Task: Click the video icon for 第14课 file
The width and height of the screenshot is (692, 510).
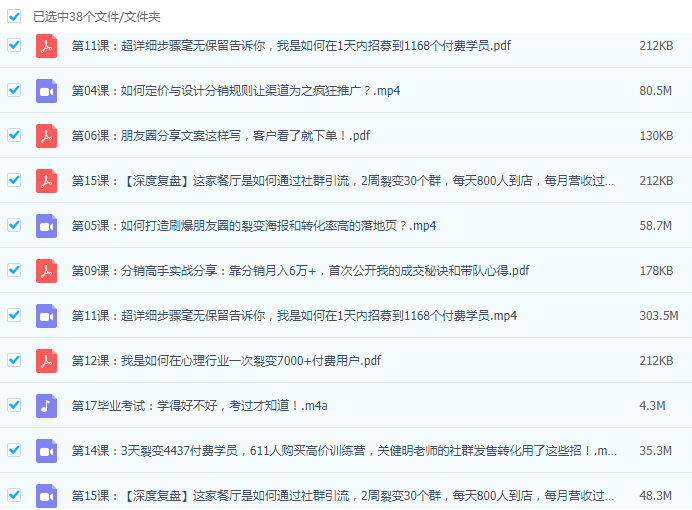Action: [46, 451]
